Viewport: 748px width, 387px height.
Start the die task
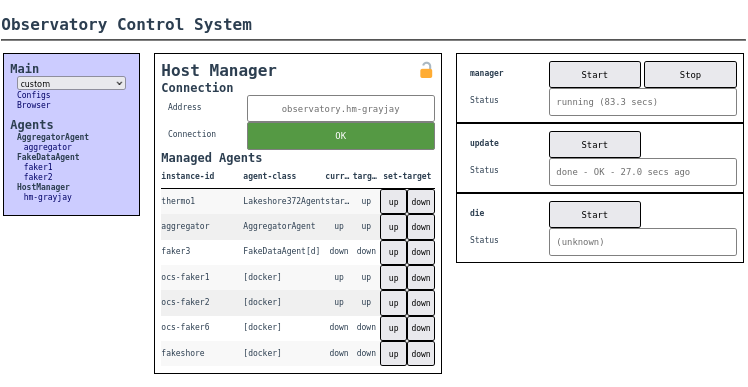[x=595, y=215]
